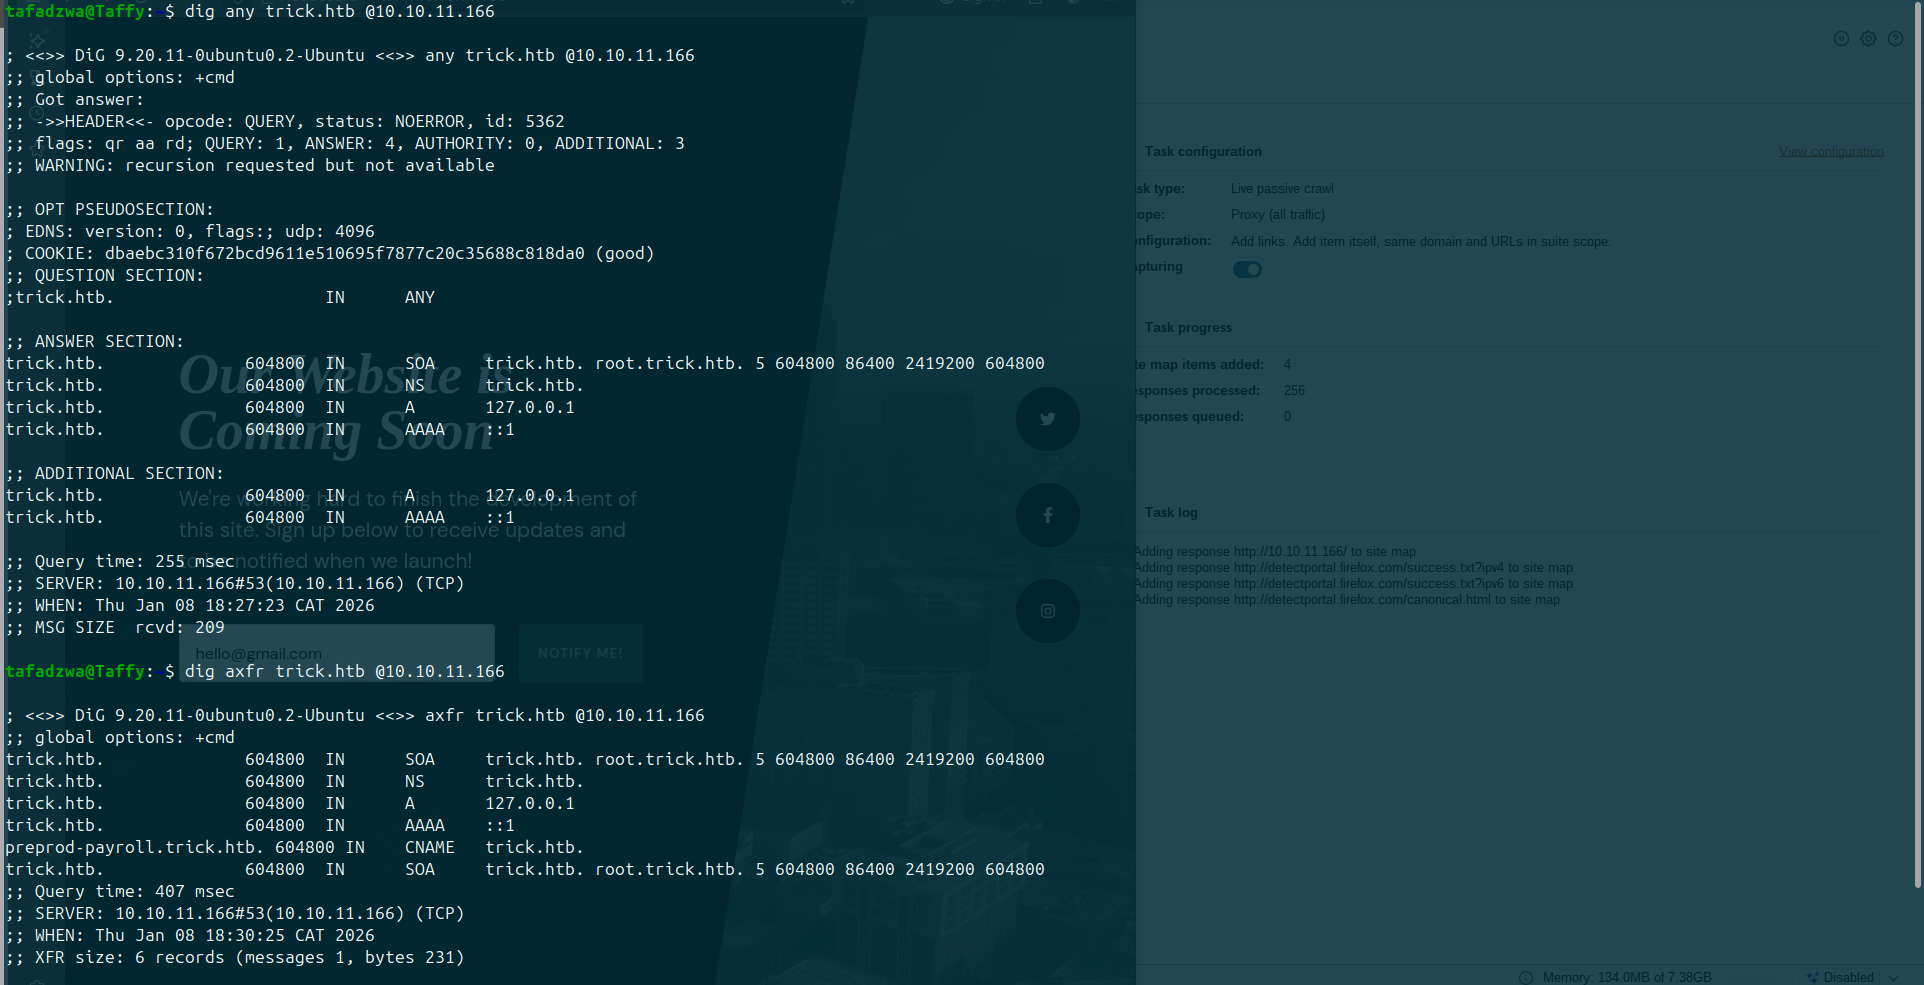
Task: Click the 'Add links. Add item itself' configuration text
Action: click(x=1420, y=242)
